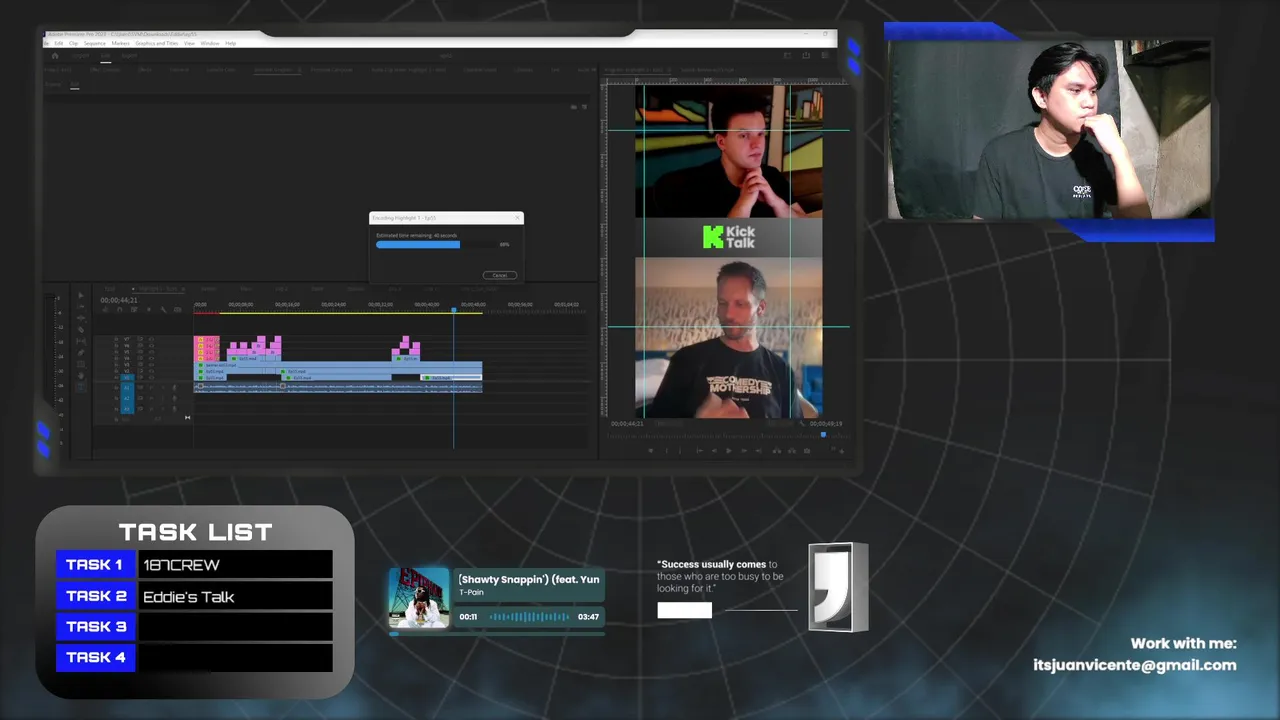The height and width of the screenshot is (720, 1280).
Task: Open timeline display settings wrench
Action: point(163,309)
